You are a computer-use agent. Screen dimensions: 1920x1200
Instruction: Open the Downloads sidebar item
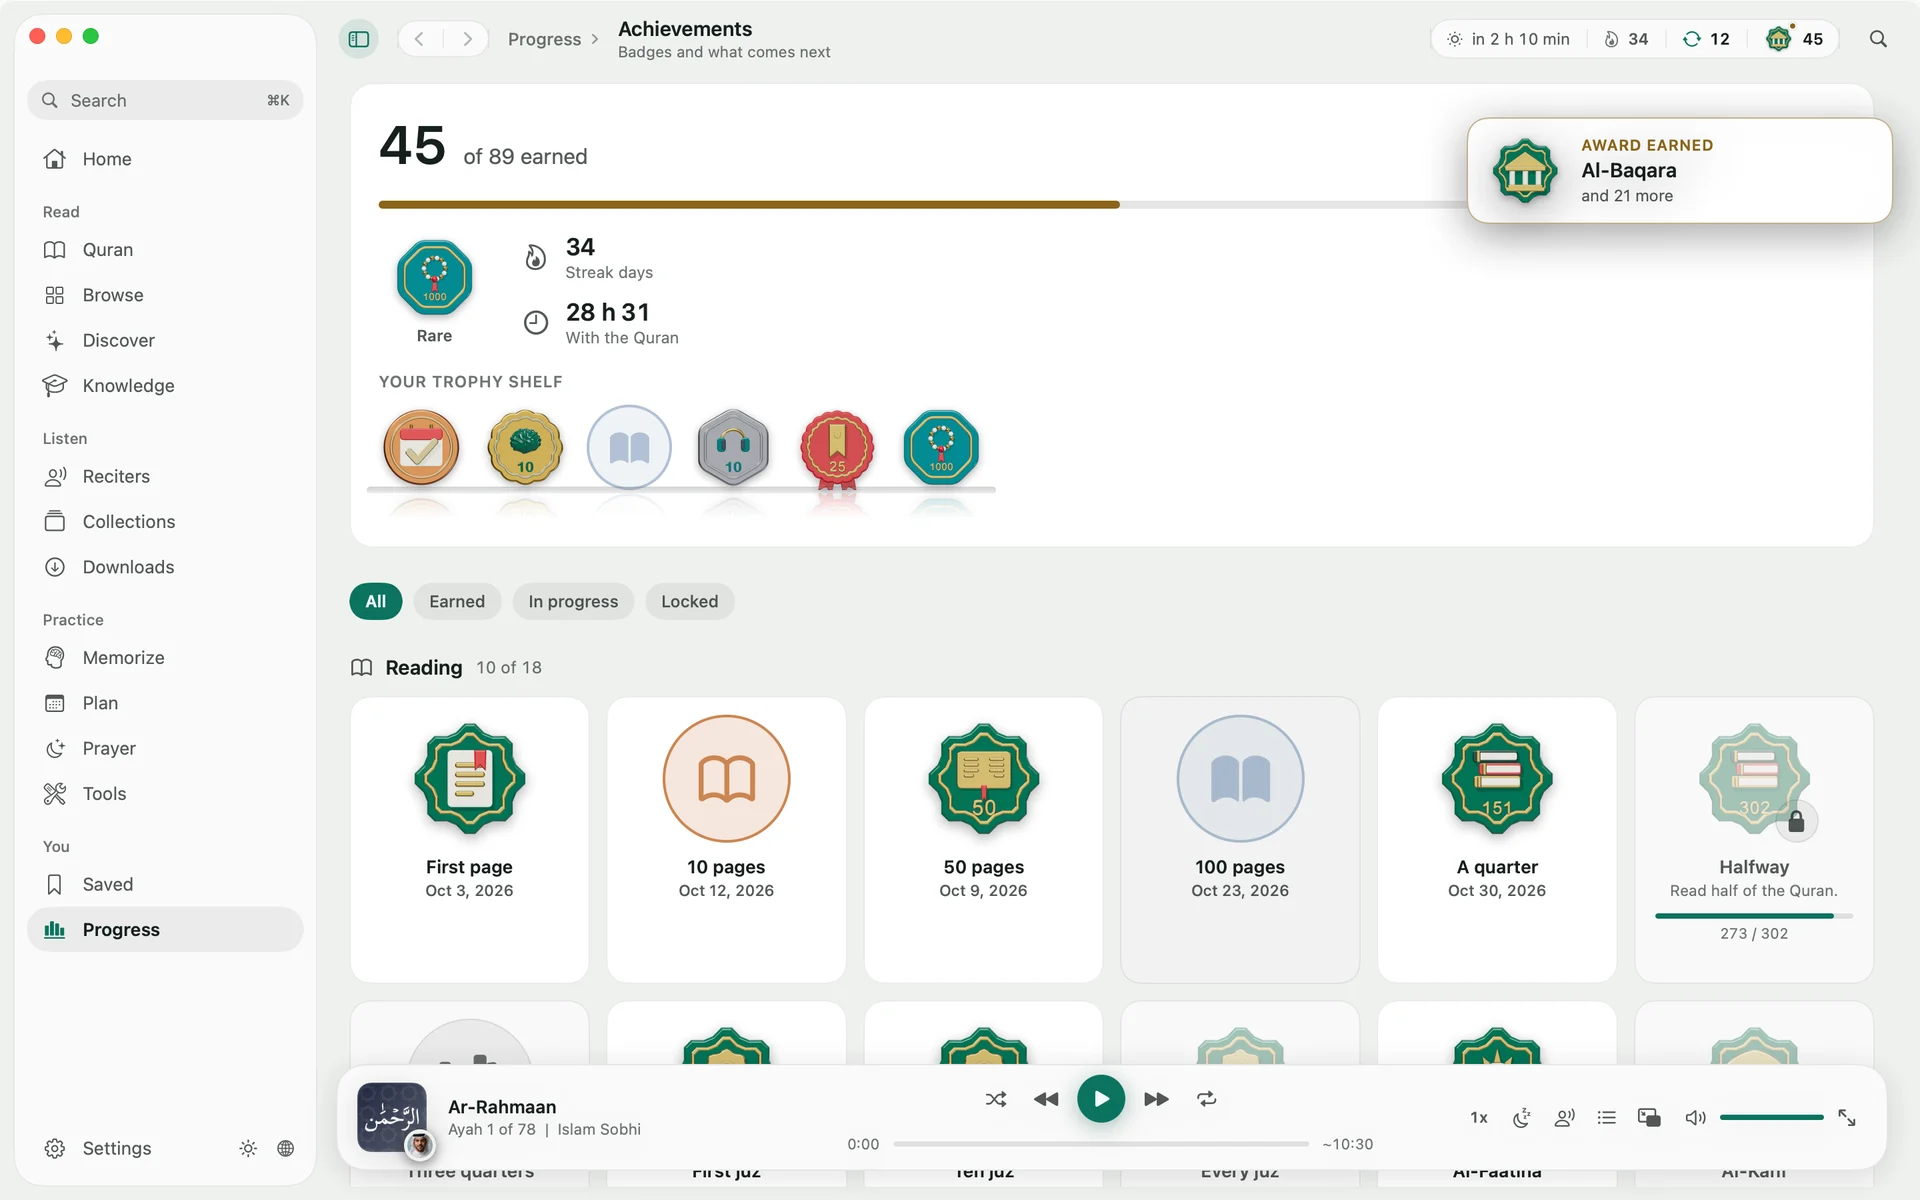165,567
